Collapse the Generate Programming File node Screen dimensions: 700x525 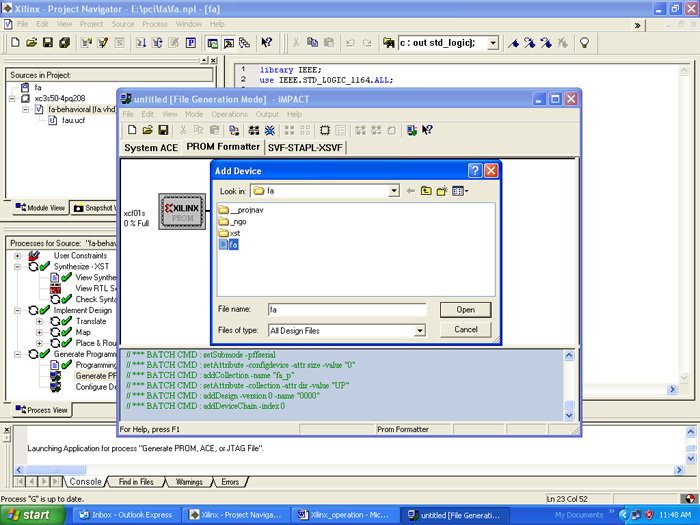pyautogui.click(x=17, y=354)
